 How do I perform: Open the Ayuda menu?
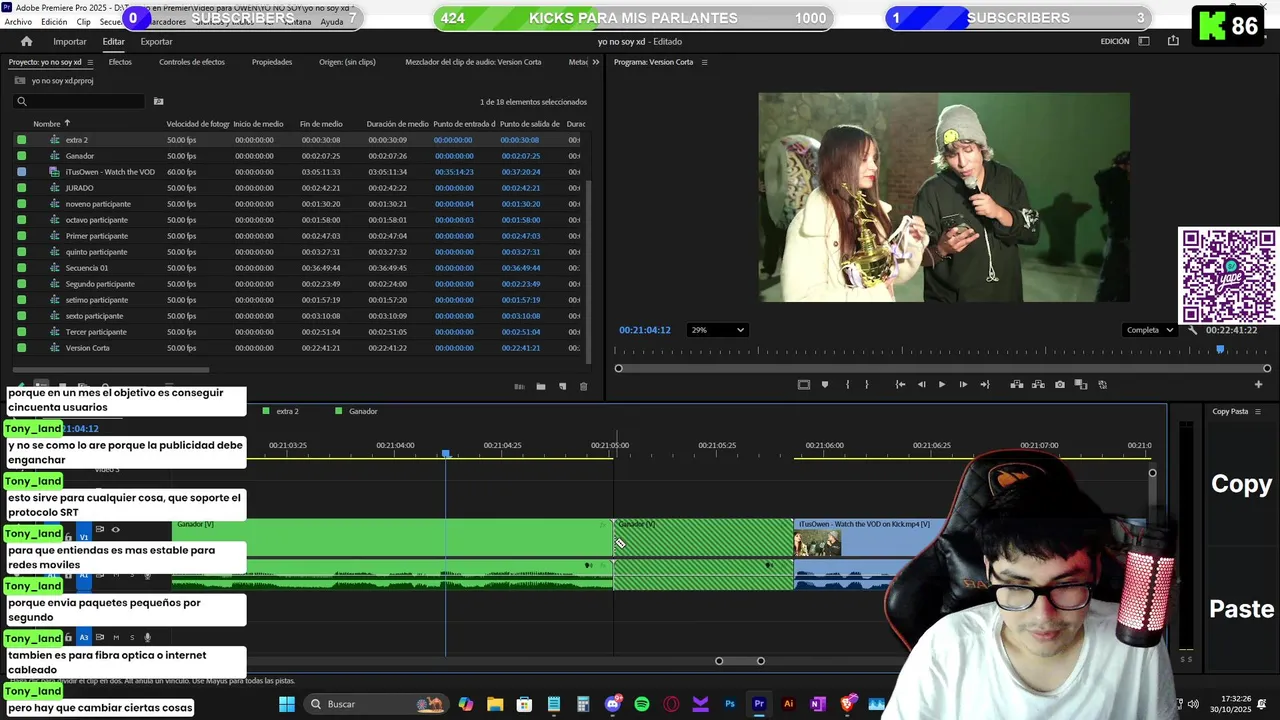[332, 22]
